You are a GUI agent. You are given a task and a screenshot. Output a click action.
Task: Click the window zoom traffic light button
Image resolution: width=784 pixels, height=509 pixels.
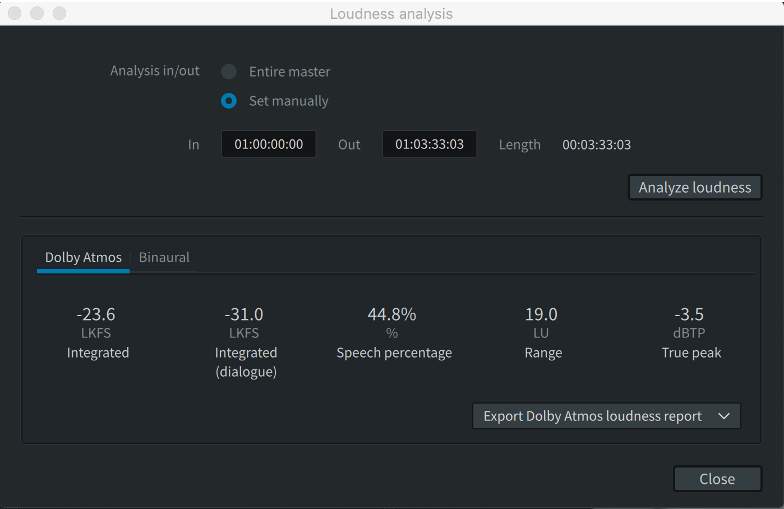coord(59,14)
